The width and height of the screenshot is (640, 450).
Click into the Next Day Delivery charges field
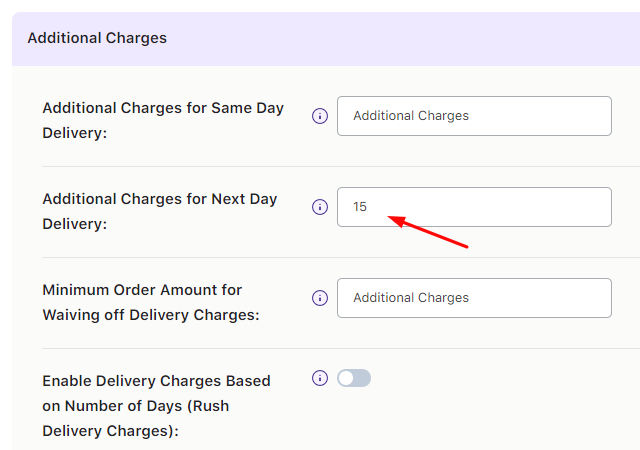tap(474, 207)
